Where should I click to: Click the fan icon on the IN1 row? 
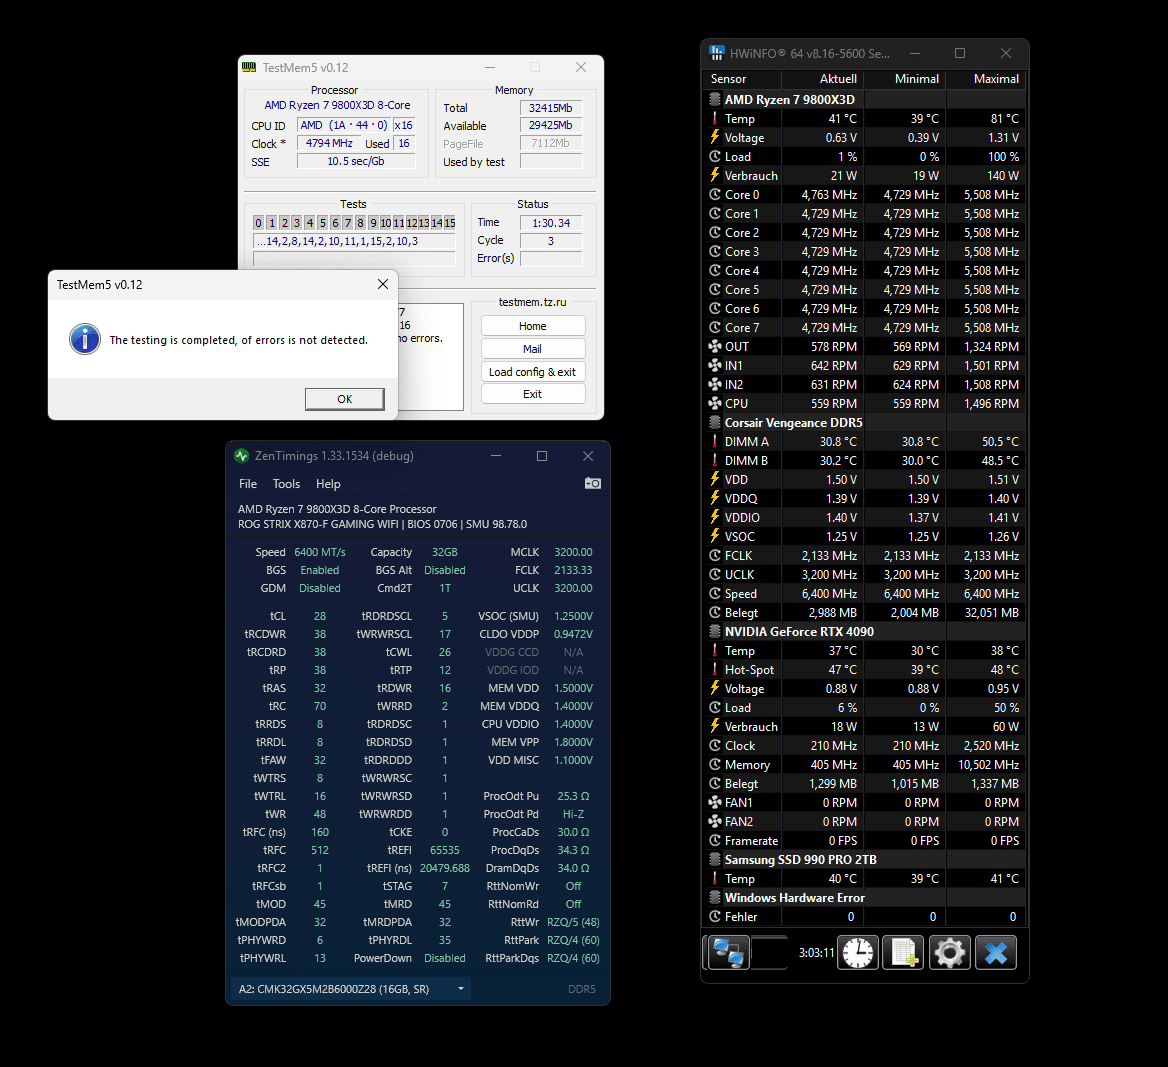click(715, 365)
